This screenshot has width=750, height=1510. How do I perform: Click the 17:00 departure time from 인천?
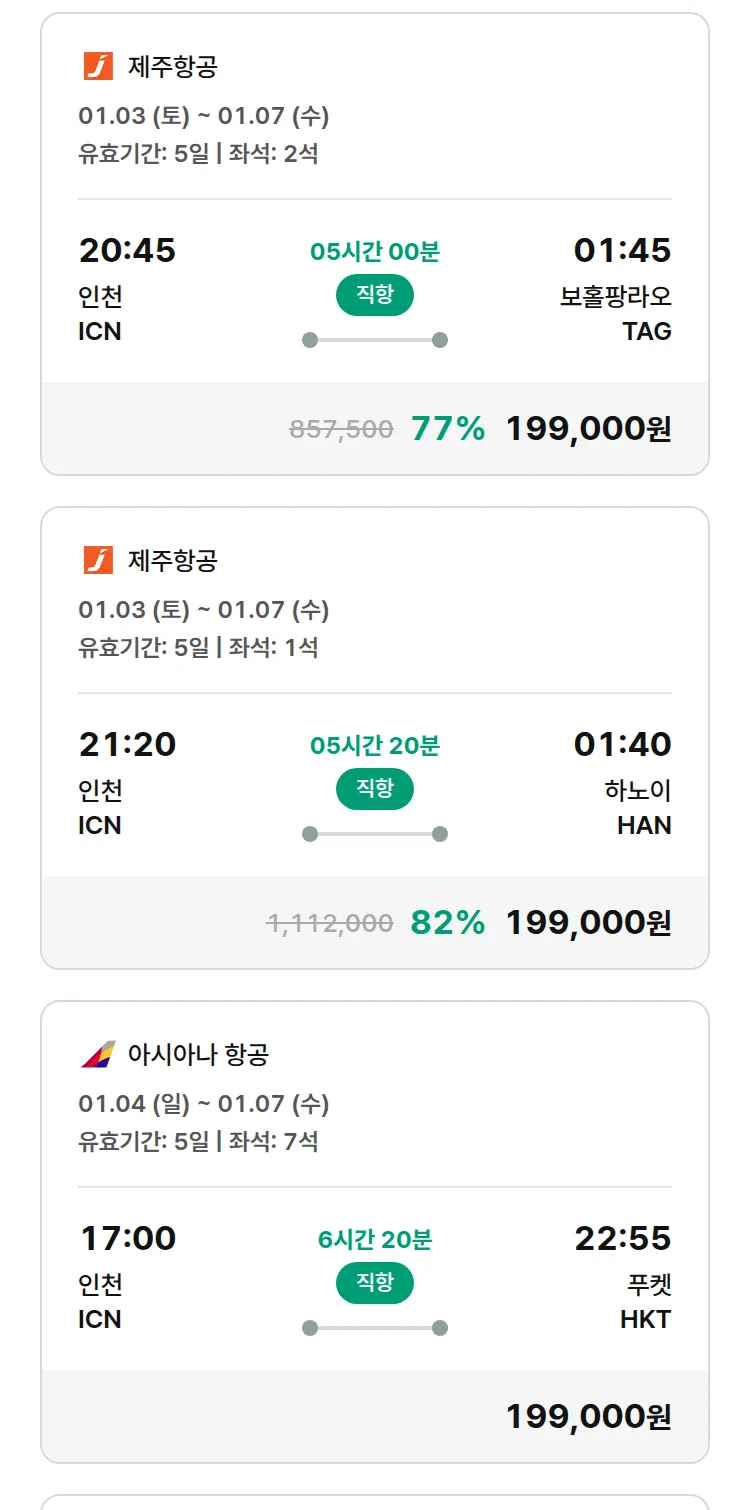click(x=127, y=1238)
